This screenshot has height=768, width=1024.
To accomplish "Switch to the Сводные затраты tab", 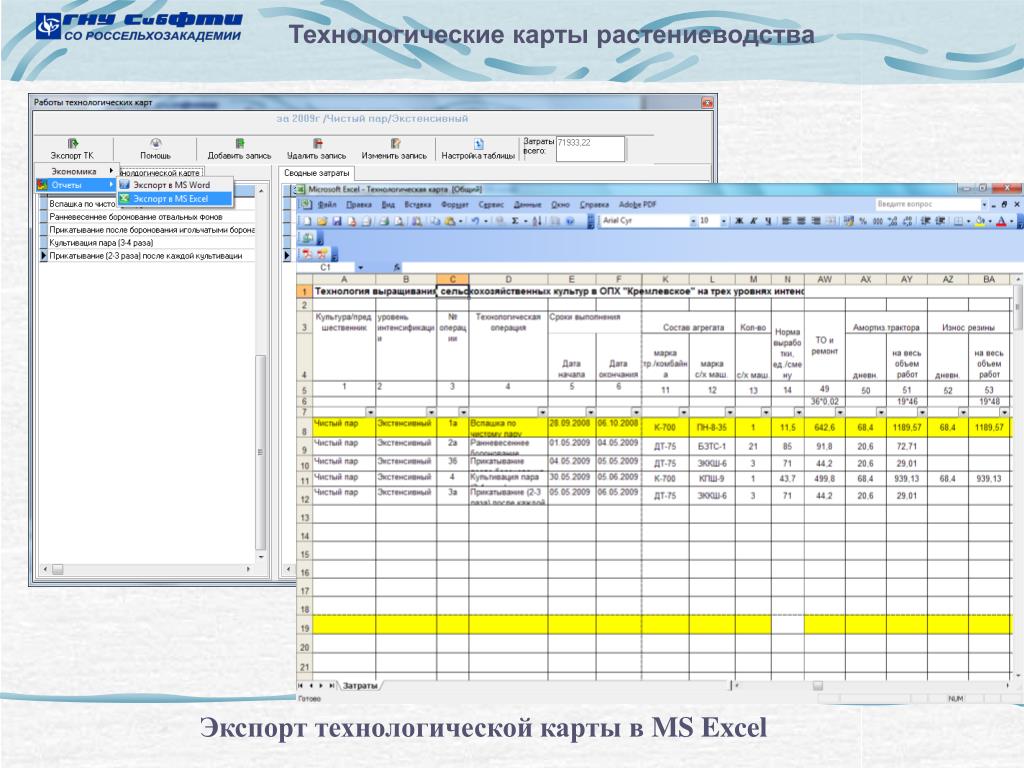I will (x=317, y=173).
